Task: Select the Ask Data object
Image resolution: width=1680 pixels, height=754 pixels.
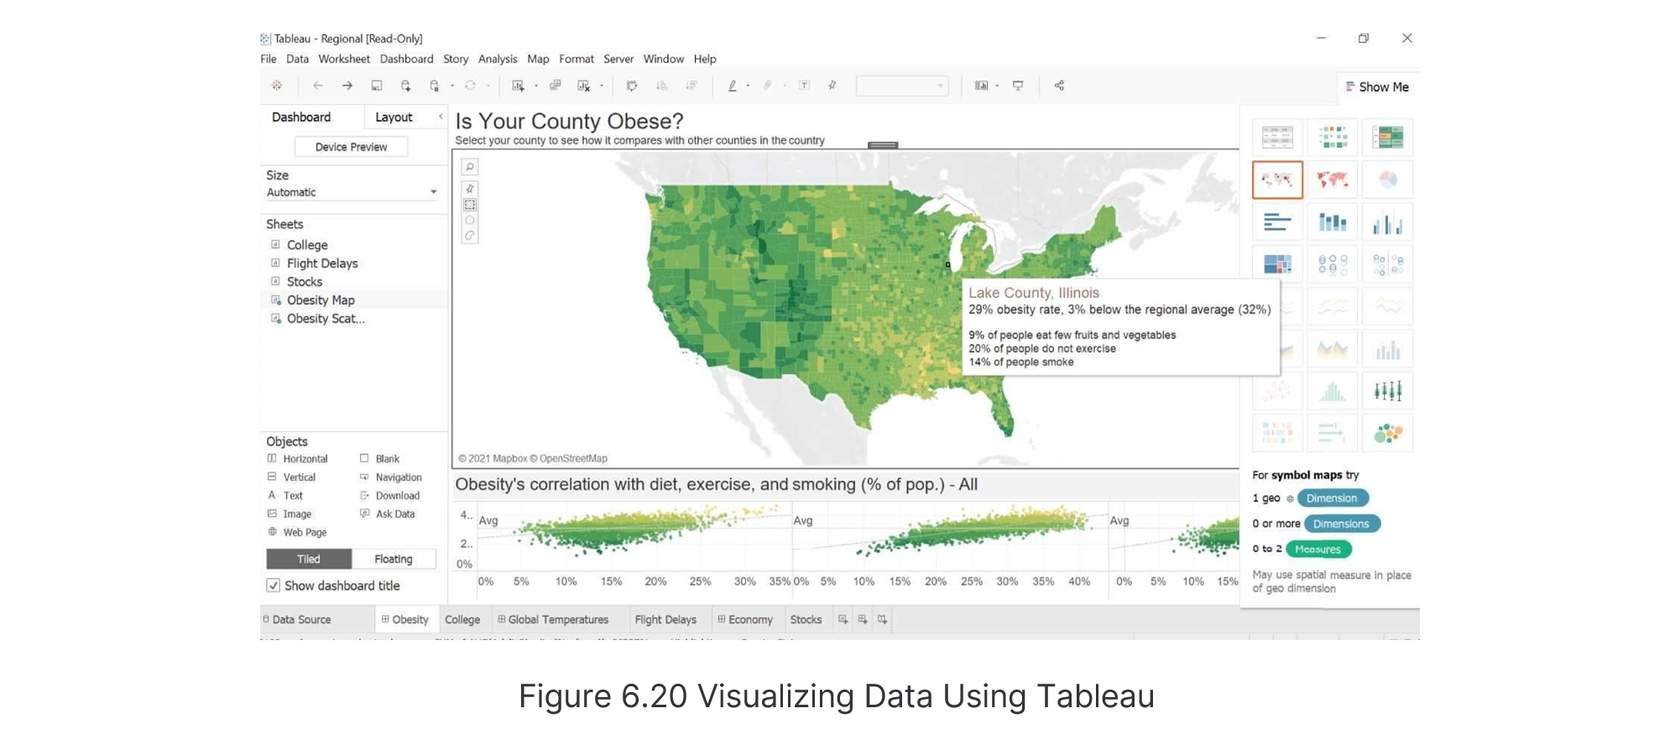Action: tap(387, 514)
